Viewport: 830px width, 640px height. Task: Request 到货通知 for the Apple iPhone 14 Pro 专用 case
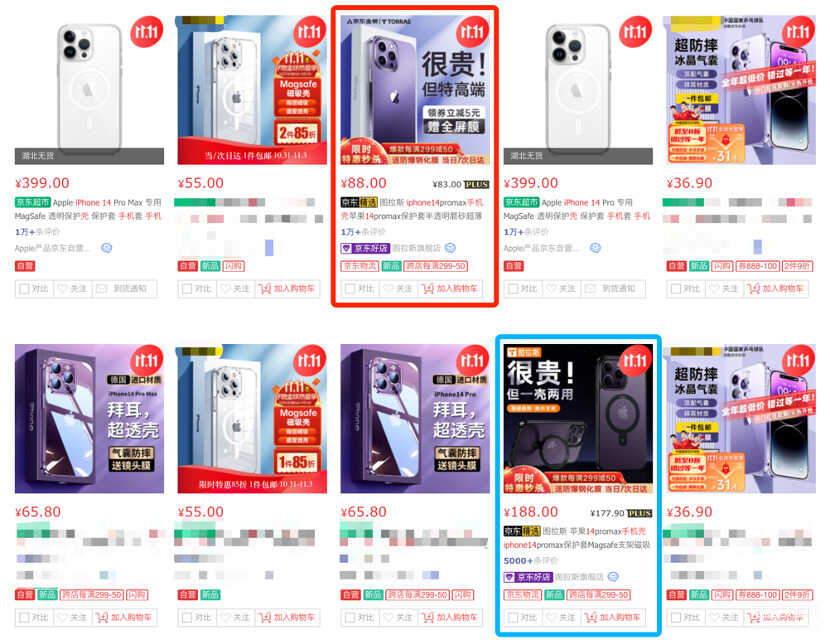(614, 289)
